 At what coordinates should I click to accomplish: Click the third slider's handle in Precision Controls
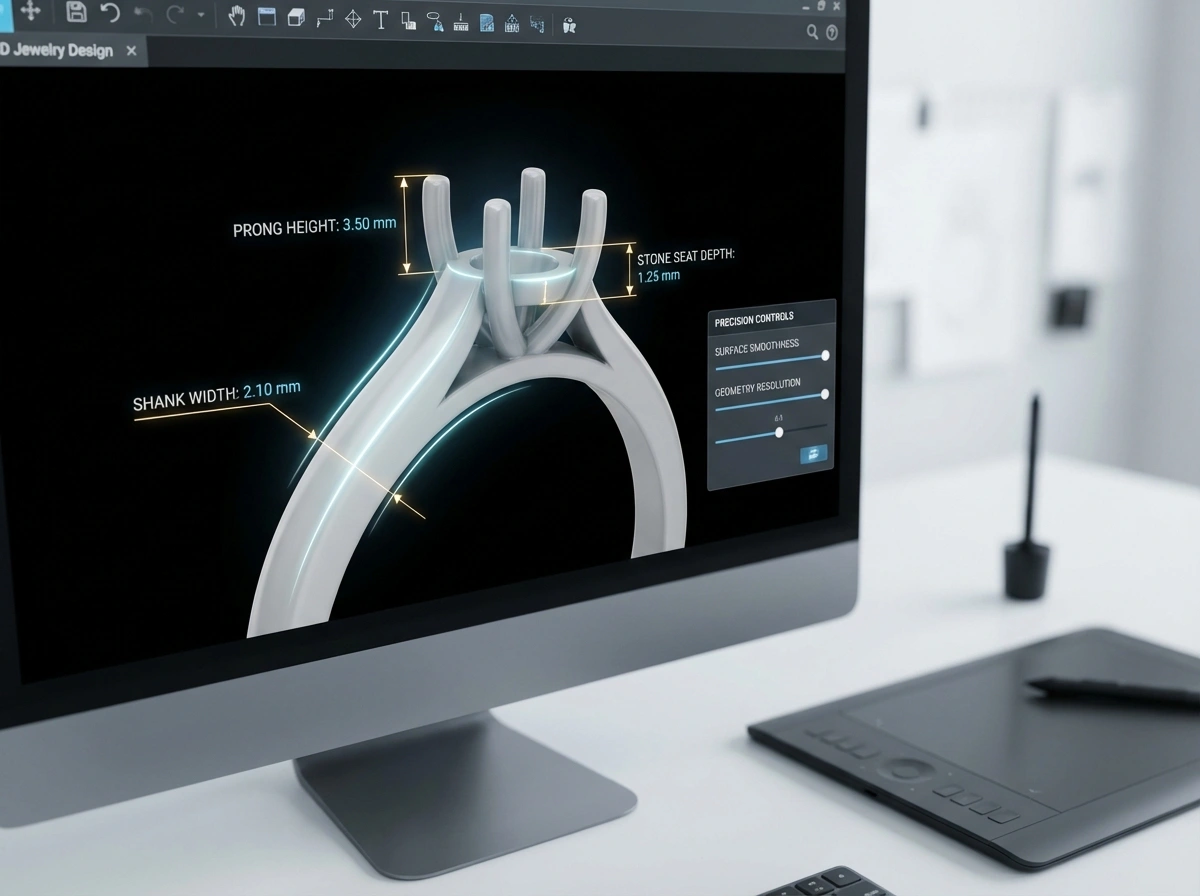tap(779, 432)
